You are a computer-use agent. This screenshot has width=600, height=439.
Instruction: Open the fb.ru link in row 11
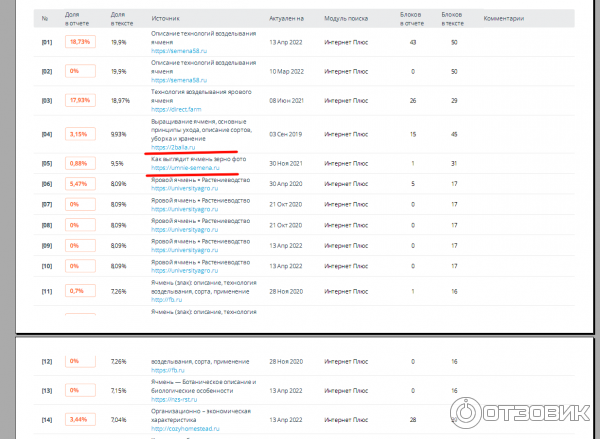point(166,300)
